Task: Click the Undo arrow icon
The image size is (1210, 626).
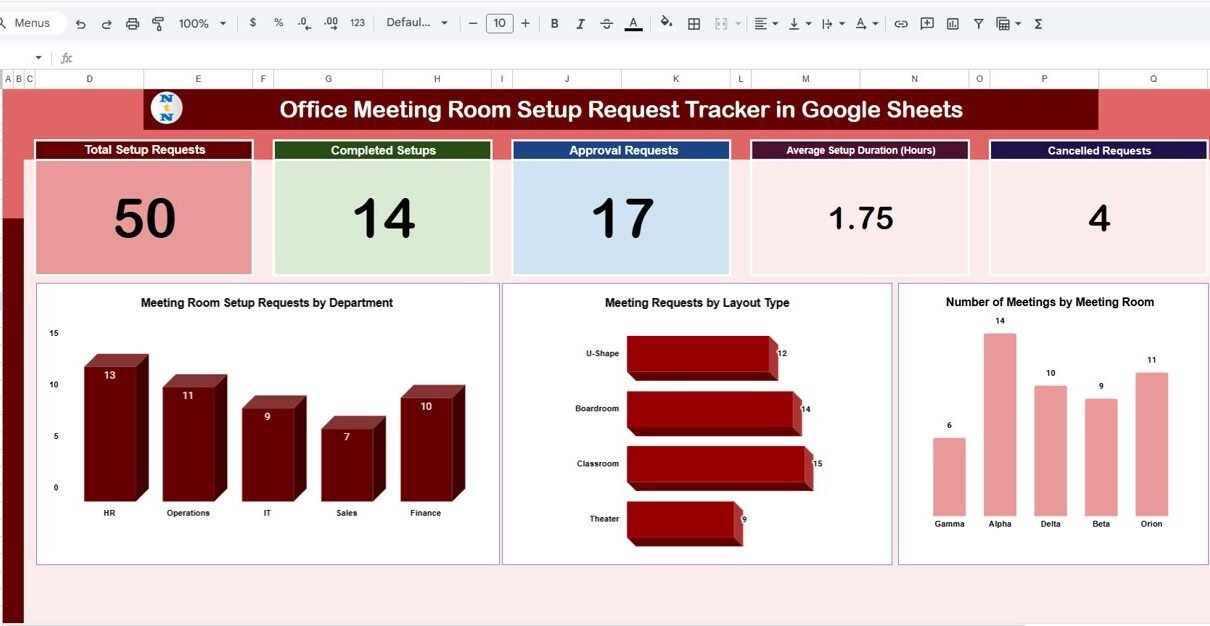Action: click(81, 24)
